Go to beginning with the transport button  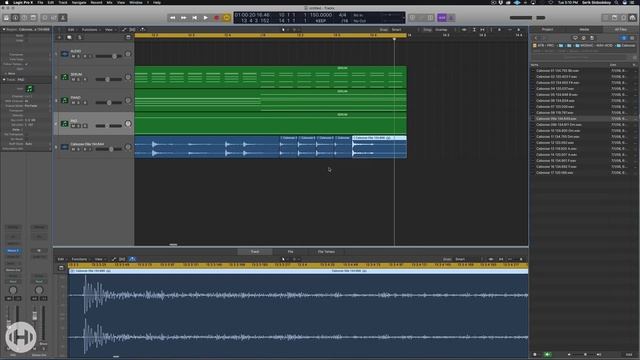point(195,18)
